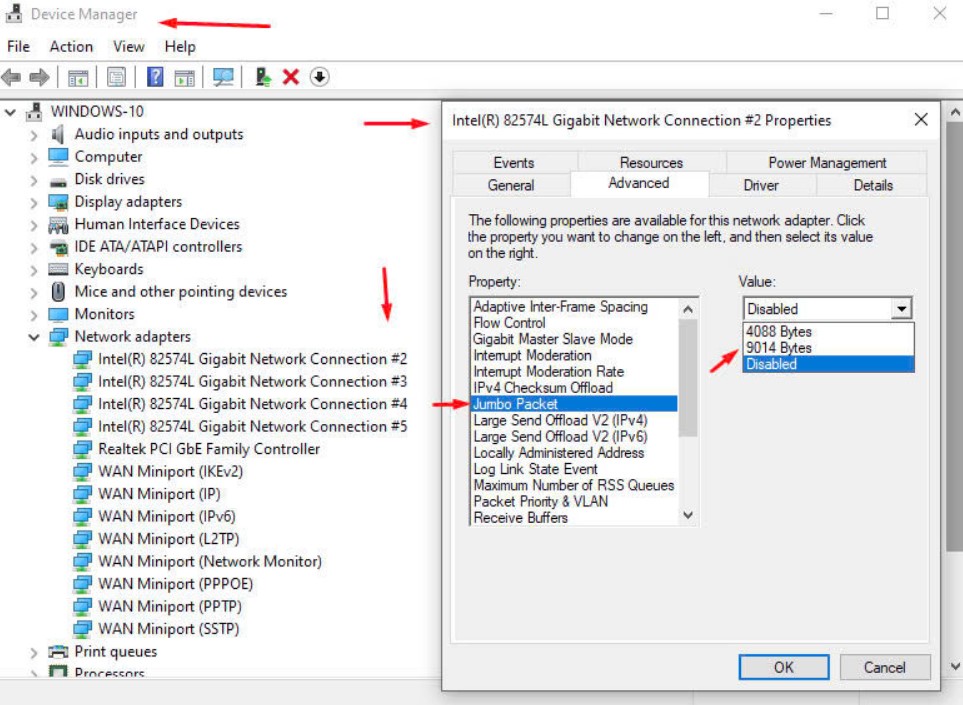Switch to the Driver tab

point(761,185)
